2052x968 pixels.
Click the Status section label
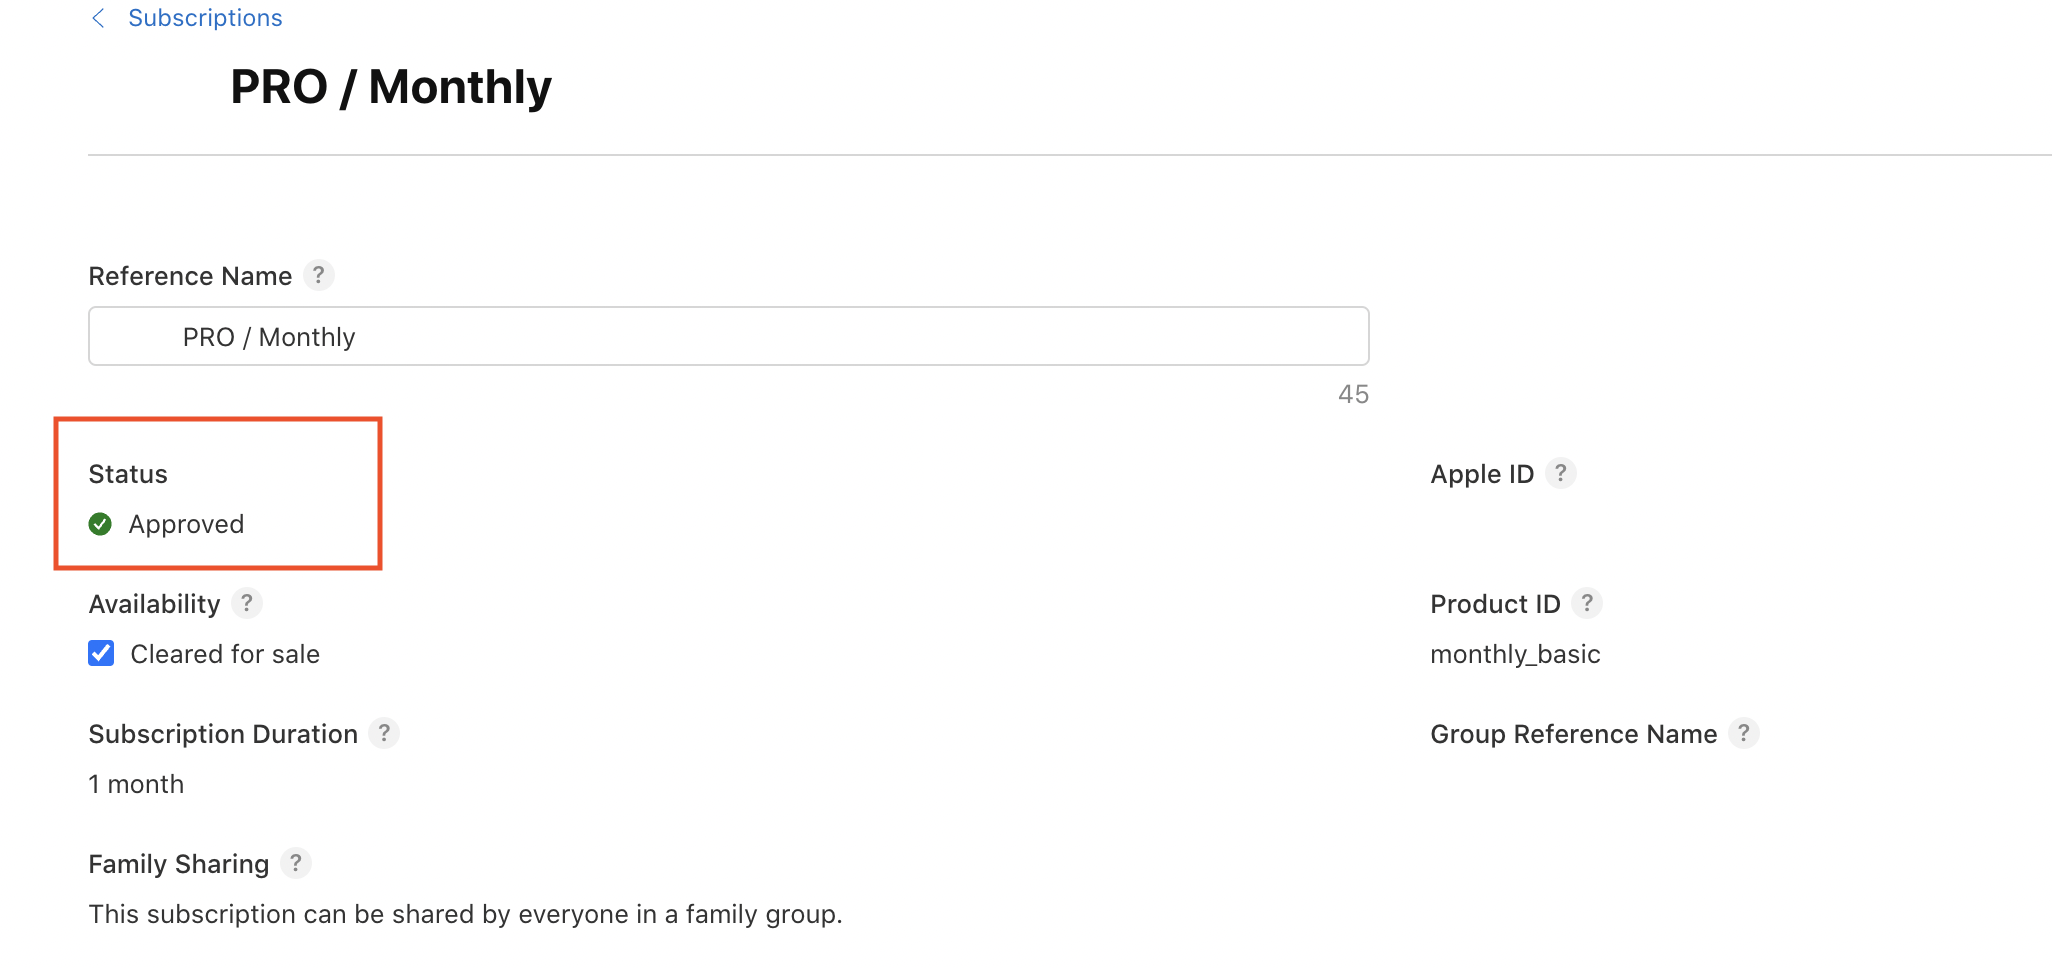click(128, 474)
